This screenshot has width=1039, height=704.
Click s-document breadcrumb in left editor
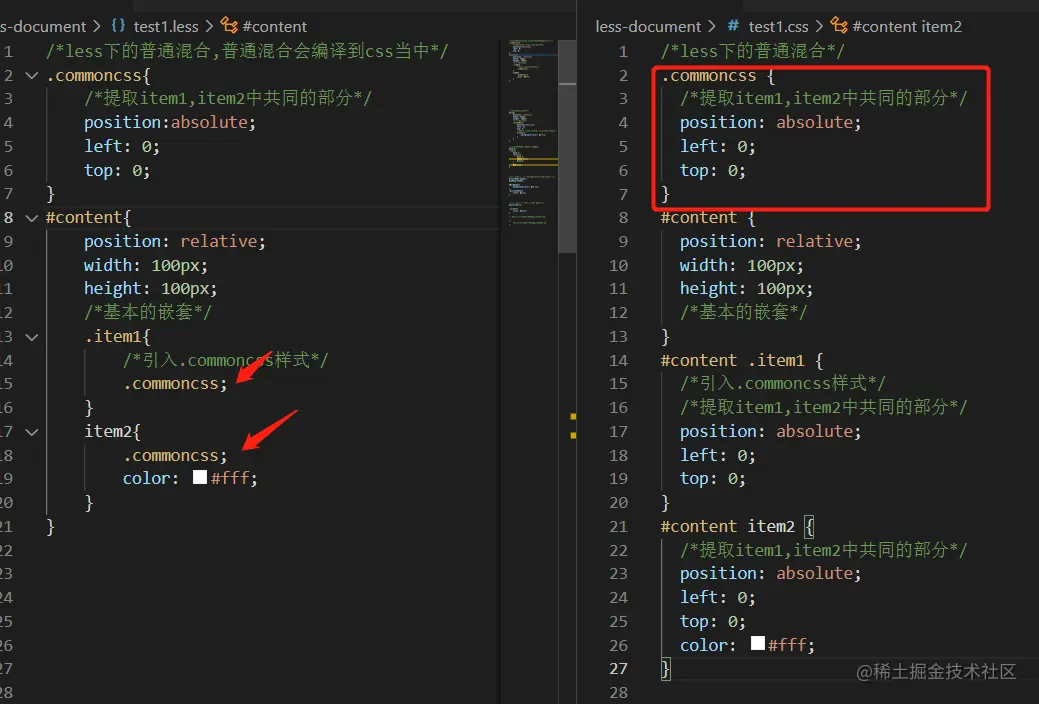pyautogui.click(x=43, y=27)
